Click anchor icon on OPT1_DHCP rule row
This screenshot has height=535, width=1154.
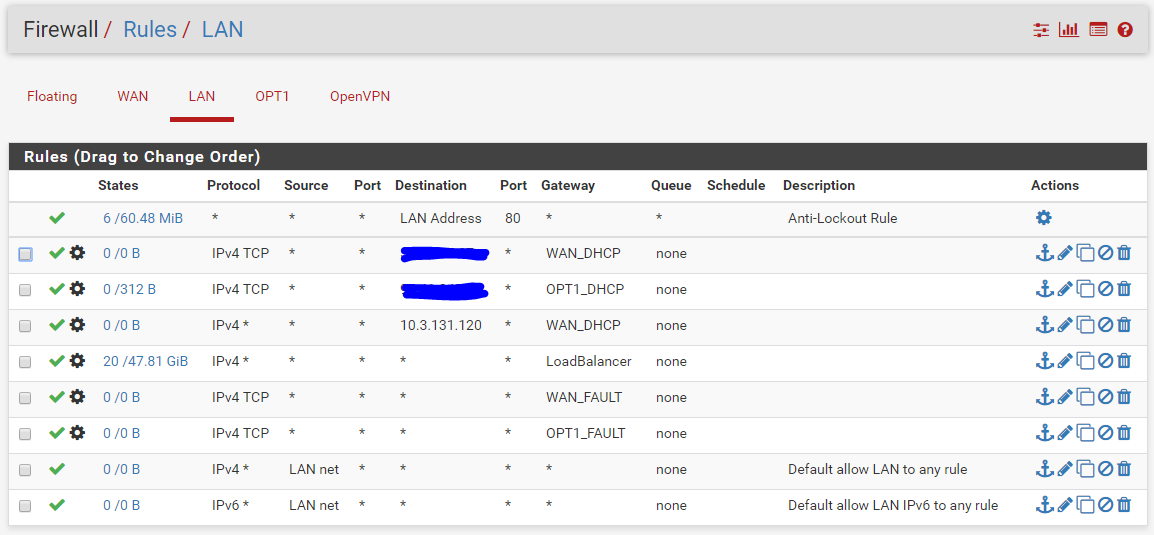coord(1044,289)
